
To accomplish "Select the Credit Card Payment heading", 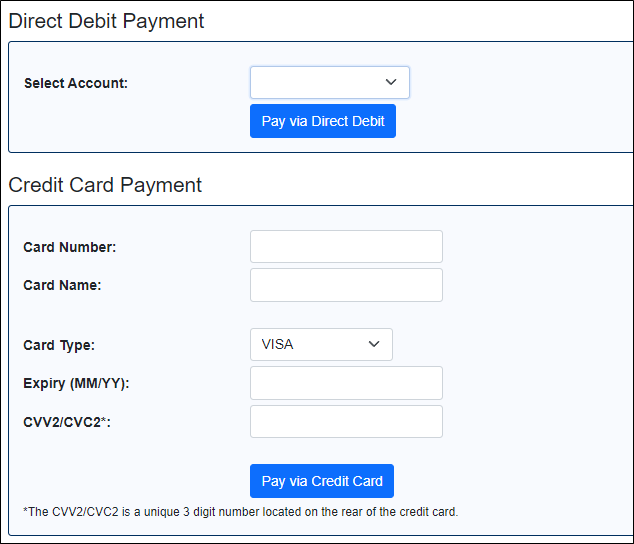I will (x=105, y=185).
